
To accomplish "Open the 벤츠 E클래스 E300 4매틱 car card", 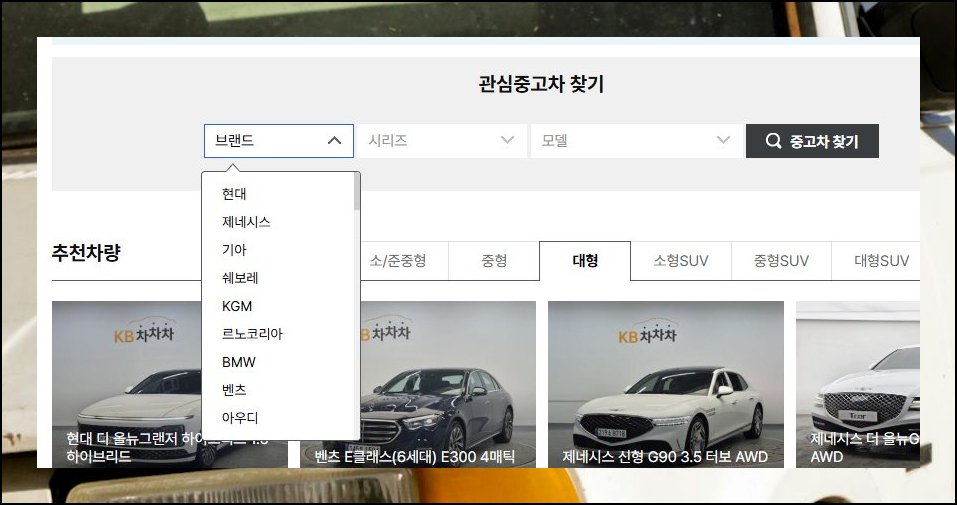I will pos(448,384).
